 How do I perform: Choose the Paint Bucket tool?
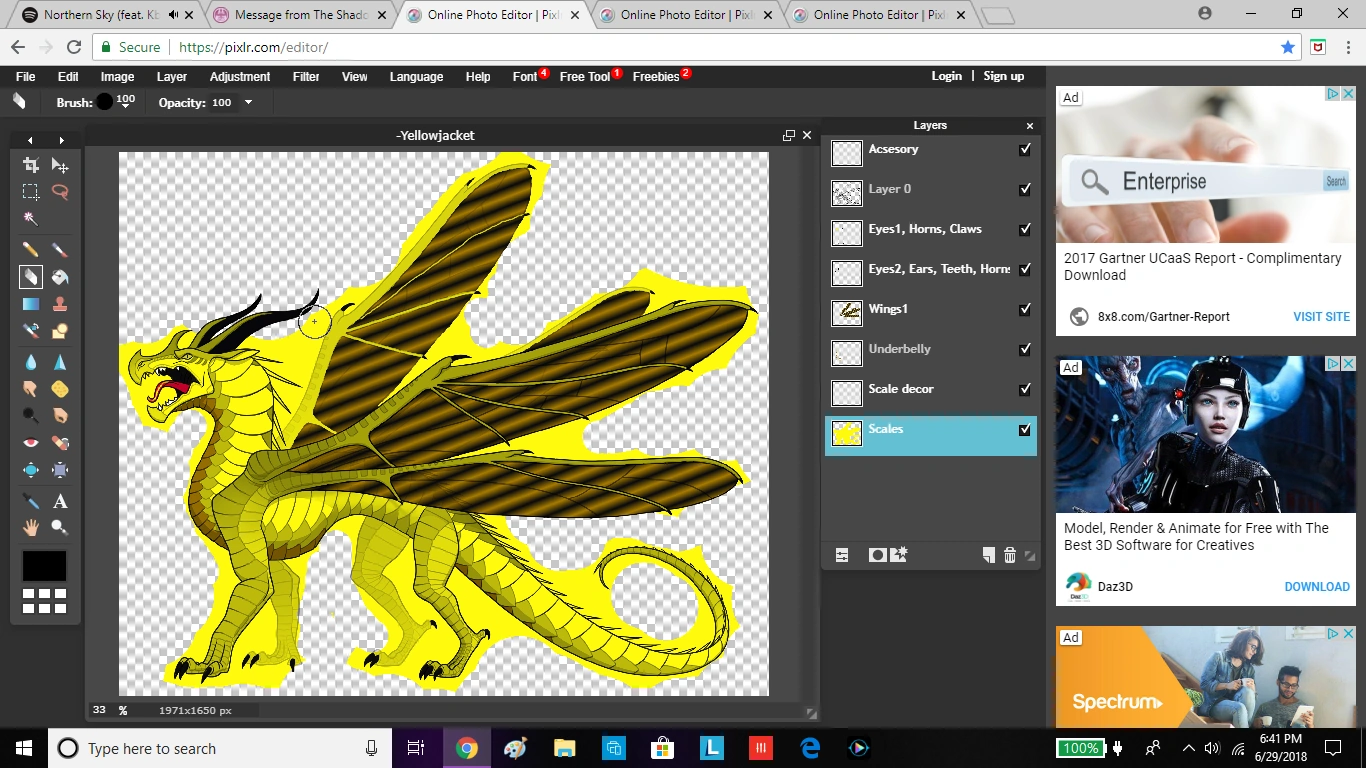click(60, 277)
